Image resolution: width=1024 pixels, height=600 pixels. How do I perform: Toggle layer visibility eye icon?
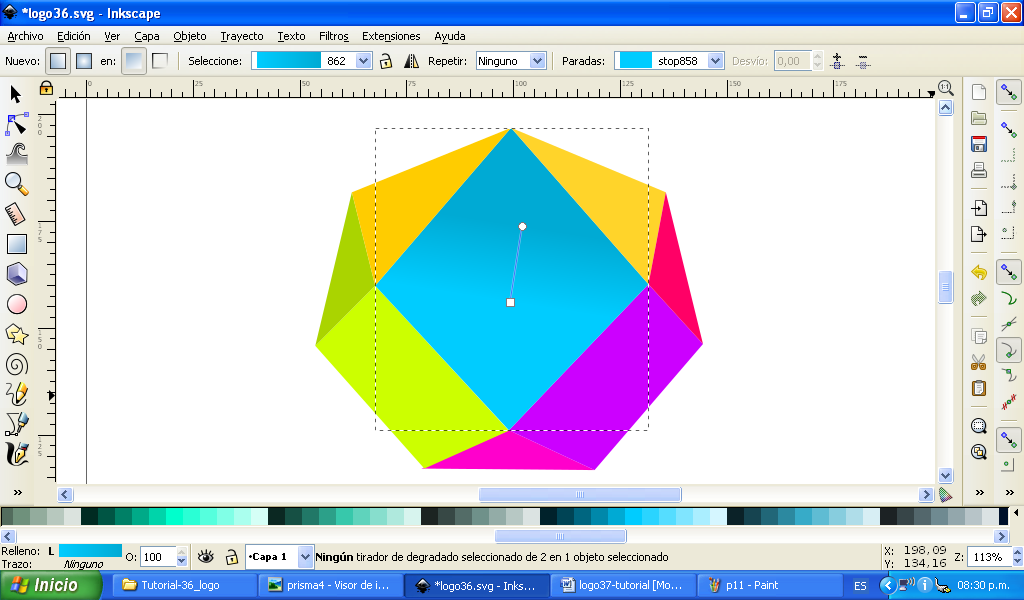click(x=206, y=556)
